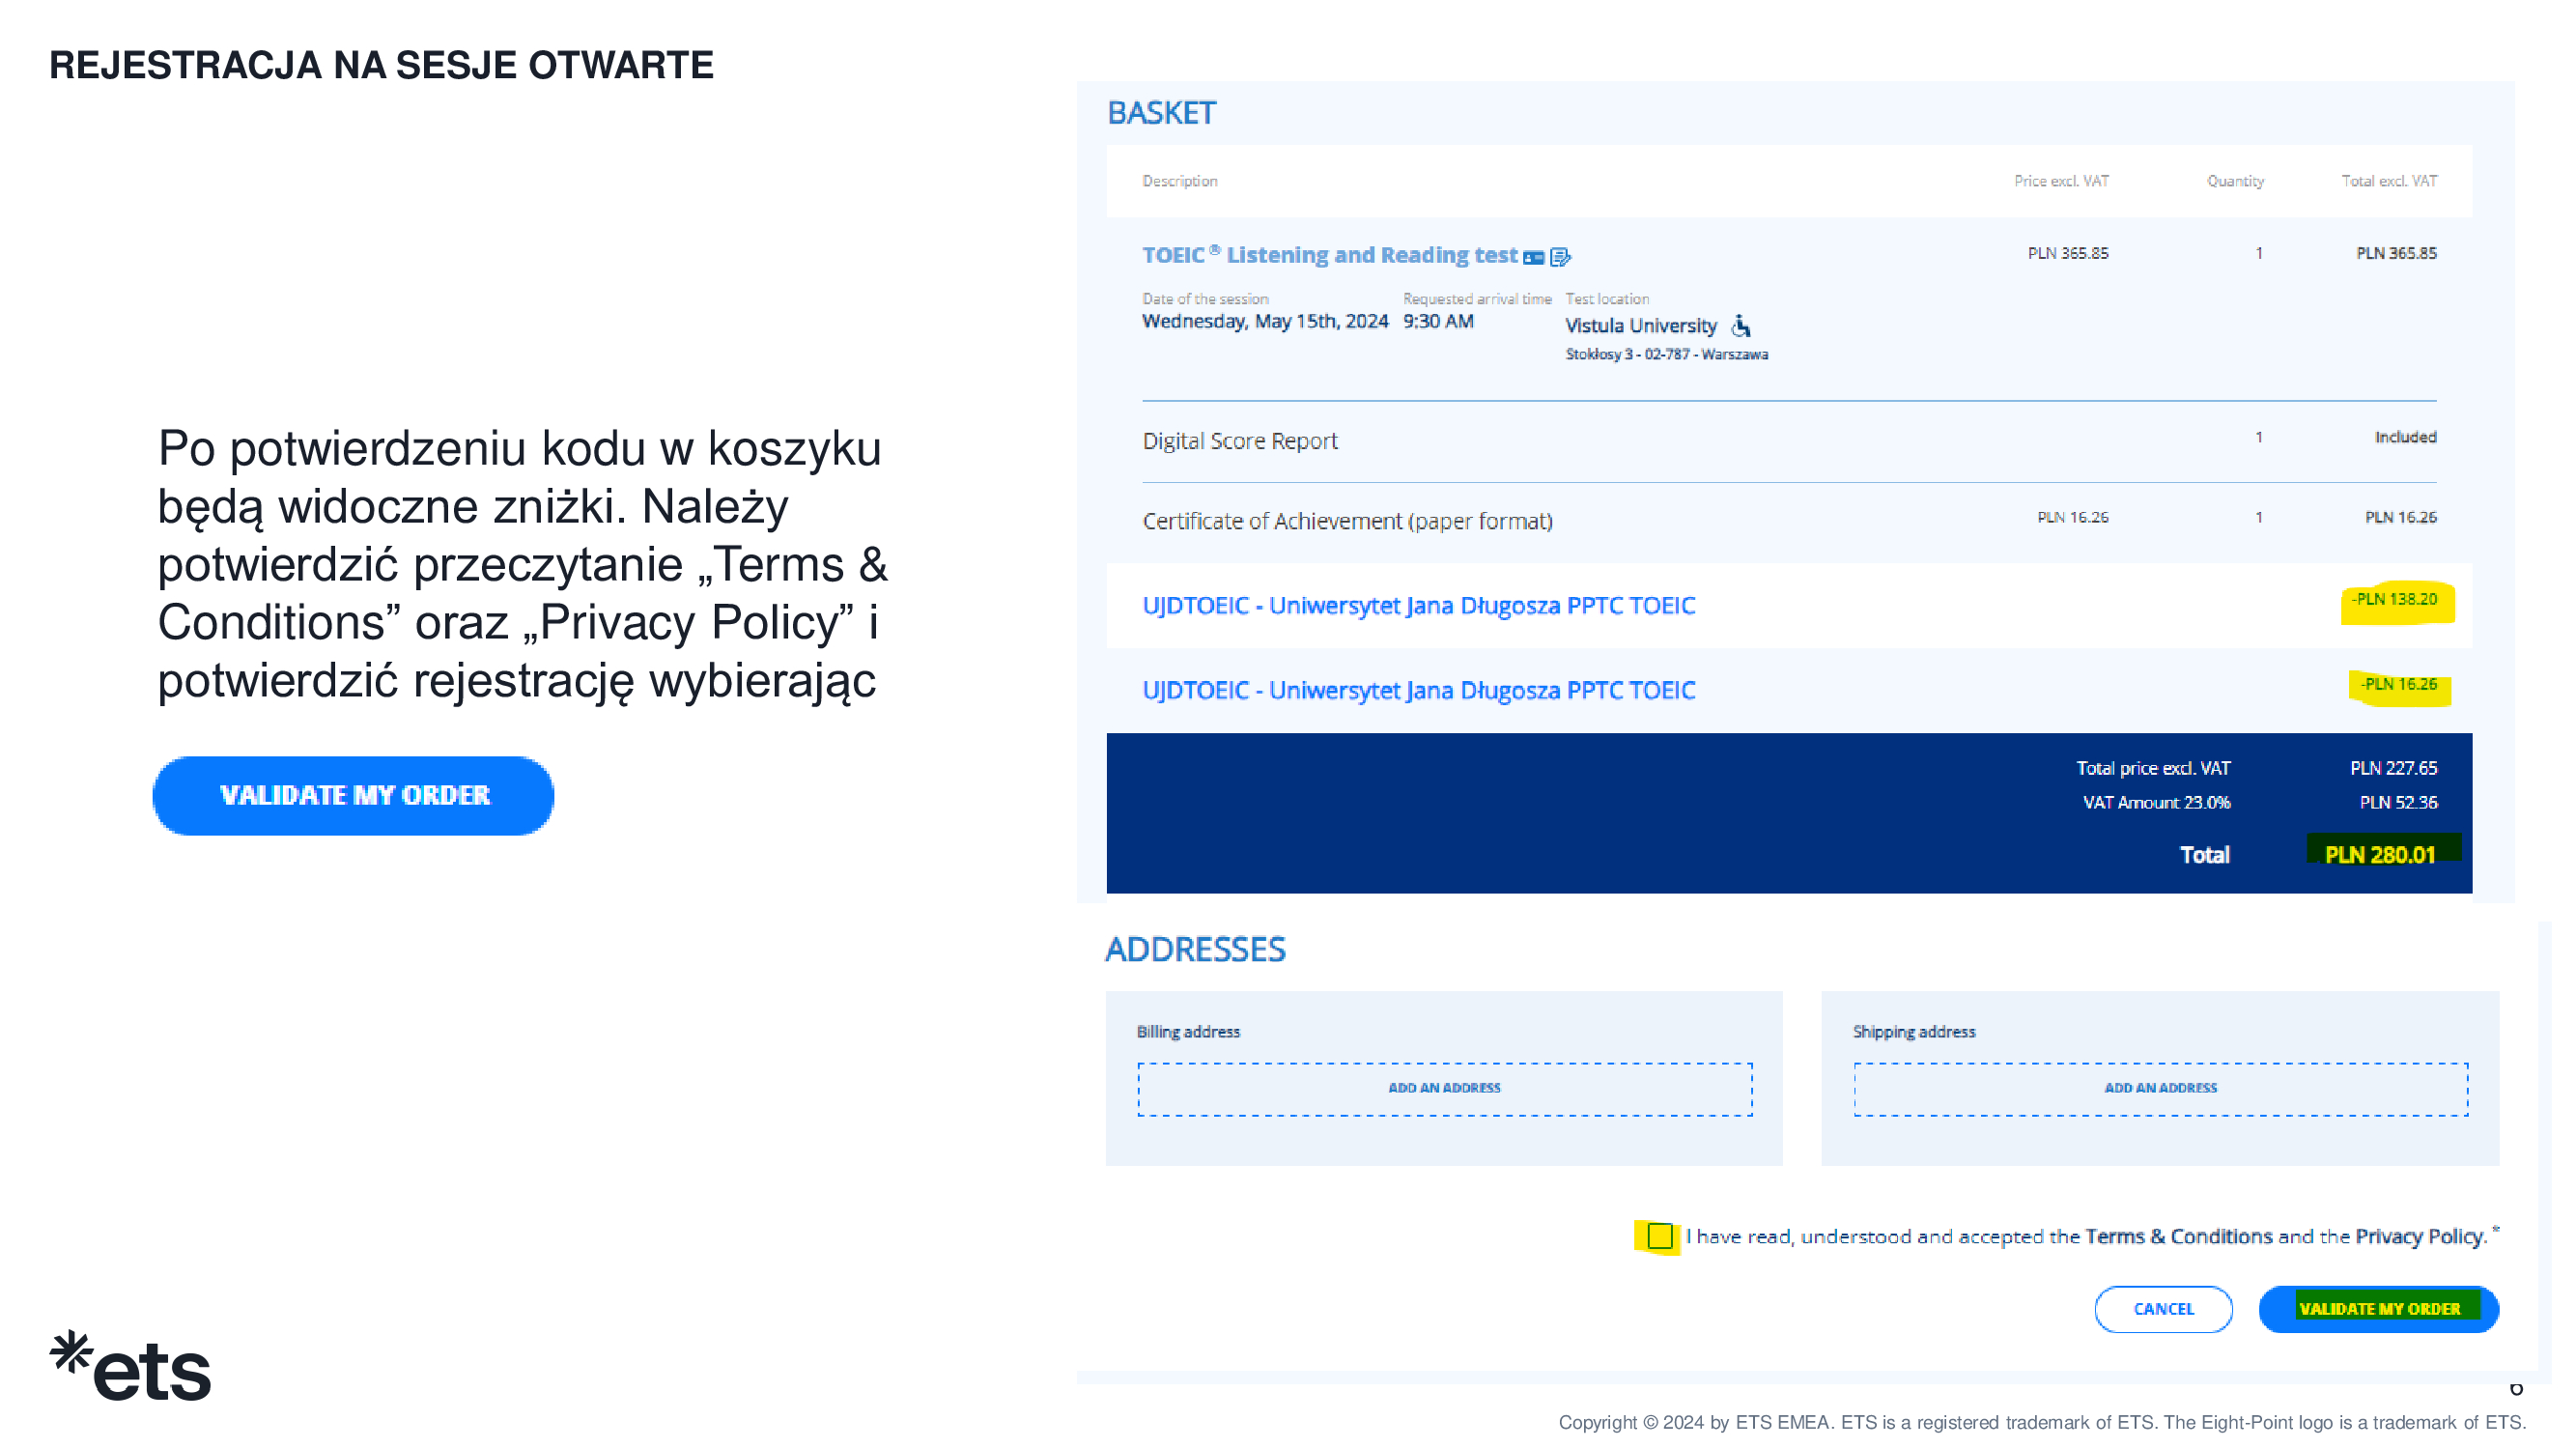Click the Price excl. VAT column header
This screenshot has width=2576, height=1449.
2061,181
